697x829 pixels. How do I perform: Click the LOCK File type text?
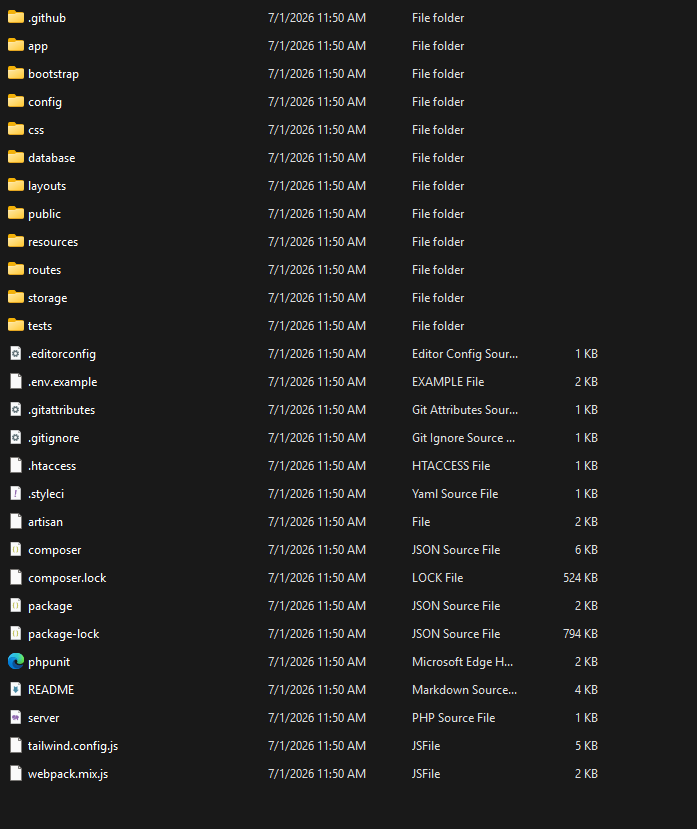437,577
